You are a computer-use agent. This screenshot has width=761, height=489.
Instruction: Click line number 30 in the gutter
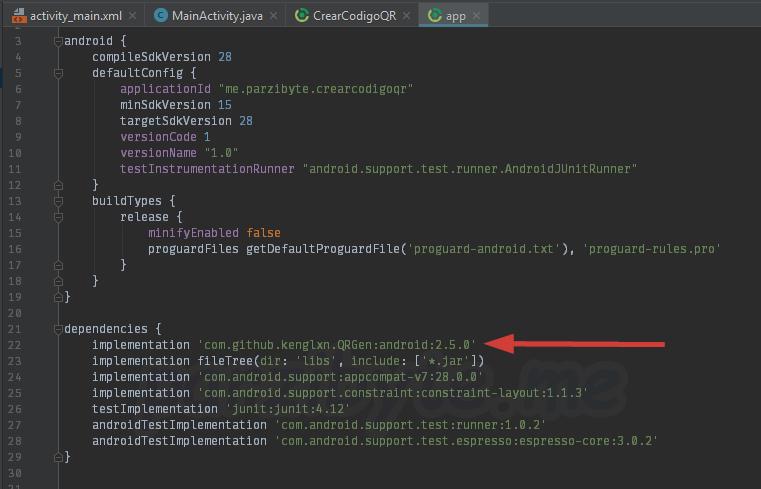pyautogui.click(x=15, y=473)
